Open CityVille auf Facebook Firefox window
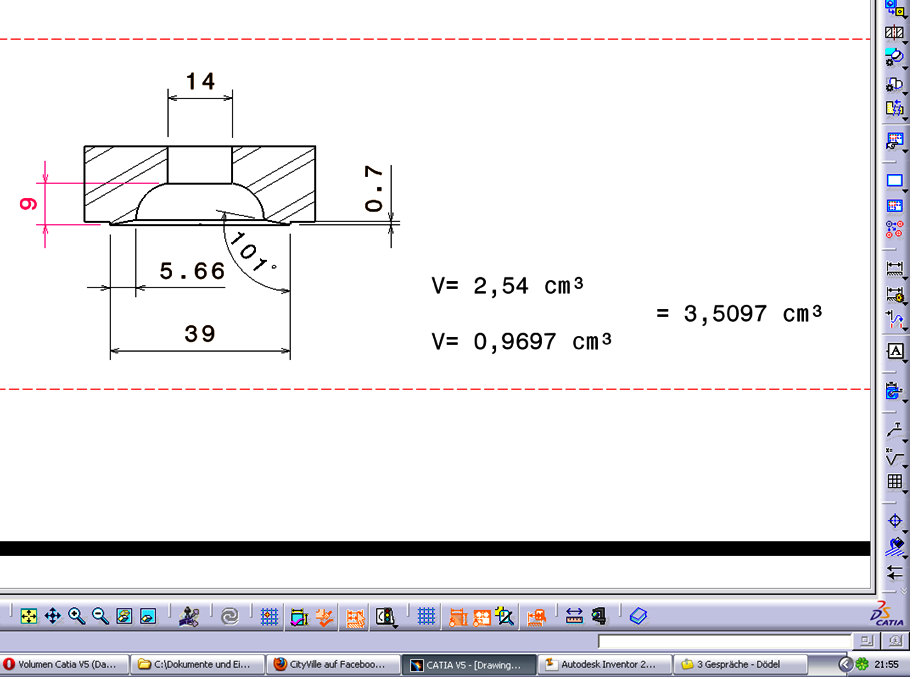Viewport: 912px width, 679px height. click(331, 664)
